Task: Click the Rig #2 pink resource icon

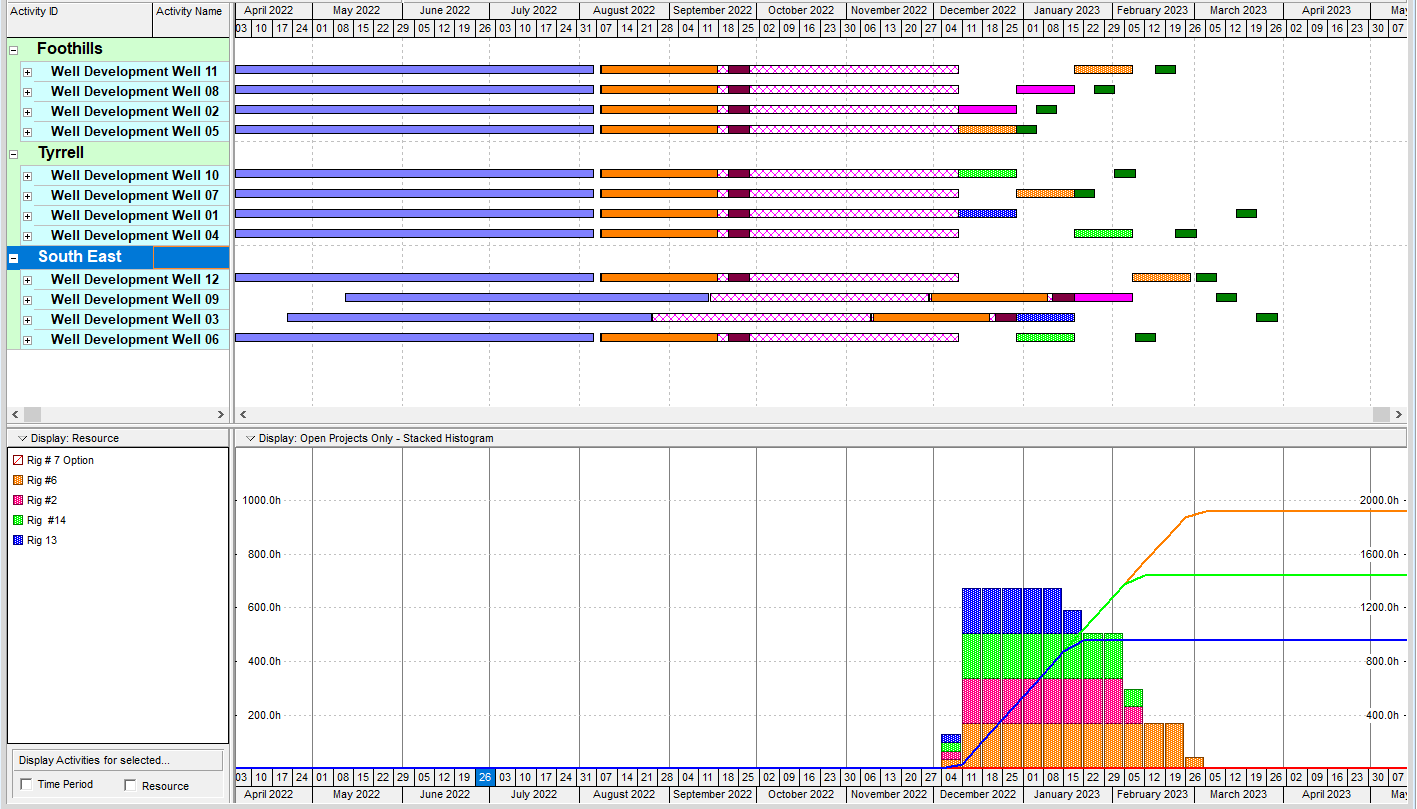Action: 17,501
